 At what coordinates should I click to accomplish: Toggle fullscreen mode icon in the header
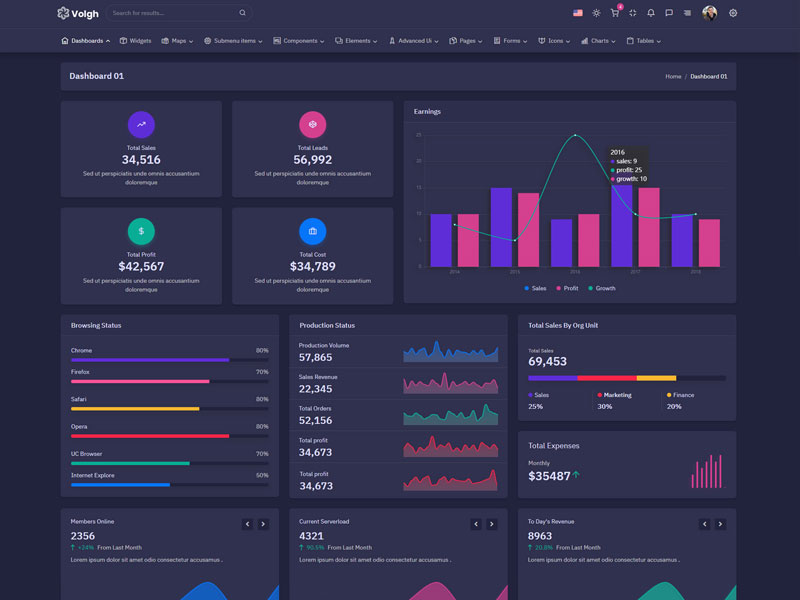(x=633, y=13)
